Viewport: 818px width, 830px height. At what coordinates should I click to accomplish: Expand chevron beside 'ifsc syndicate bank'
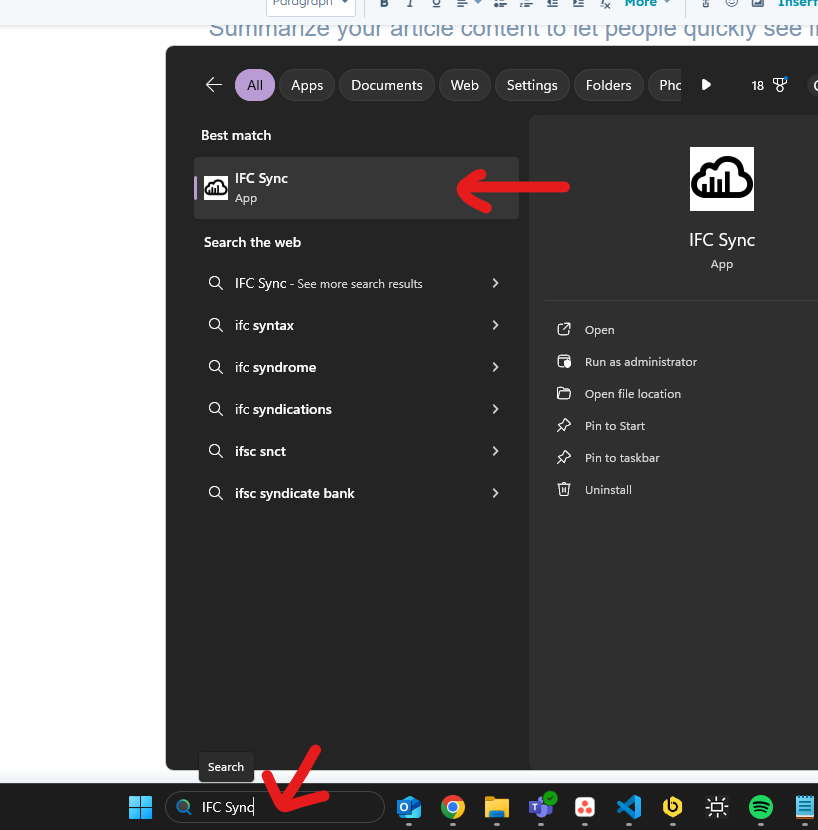495,493
